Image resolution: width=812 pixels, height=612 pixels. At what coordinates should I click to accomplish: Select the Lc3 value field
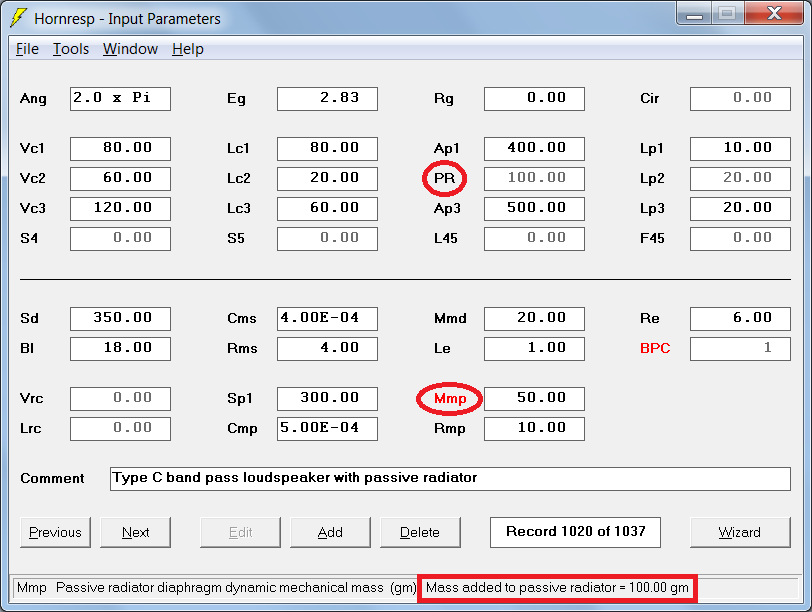(x=327, y=209)
